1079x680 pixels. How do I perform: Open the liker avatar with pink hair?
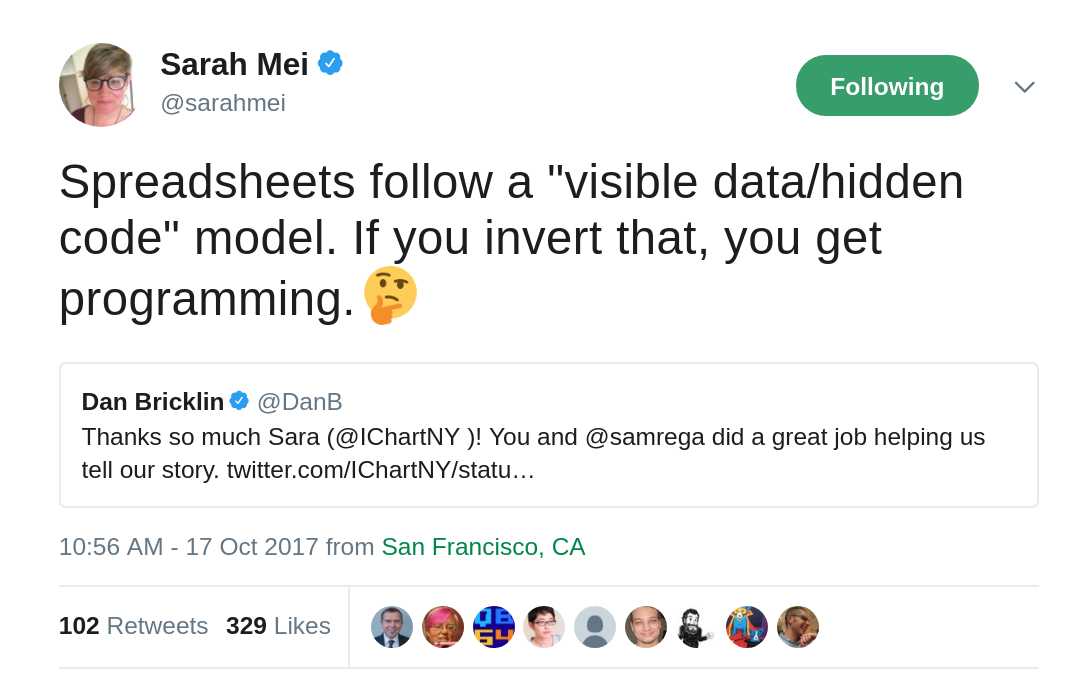[443, 627]
